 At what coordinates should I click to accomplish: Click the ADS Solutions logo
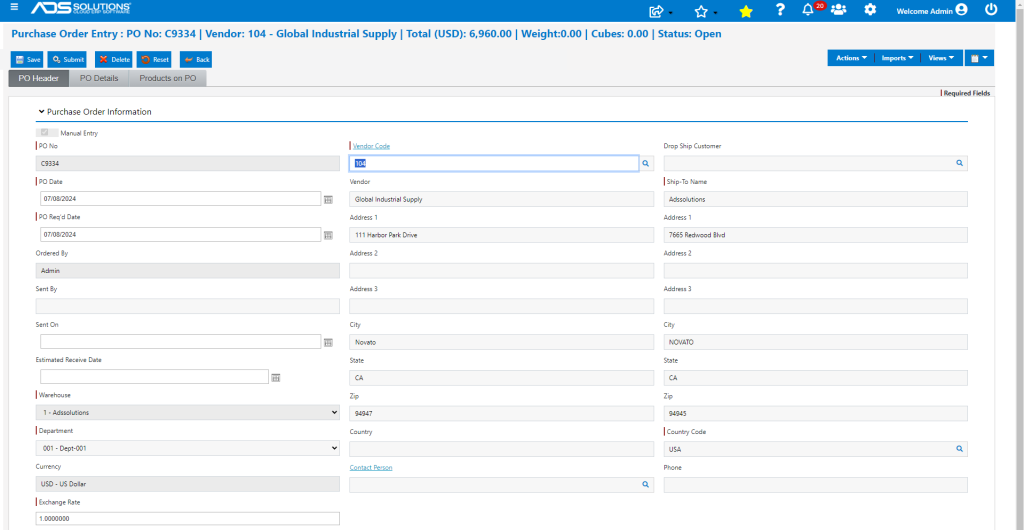tap(81, 8)
